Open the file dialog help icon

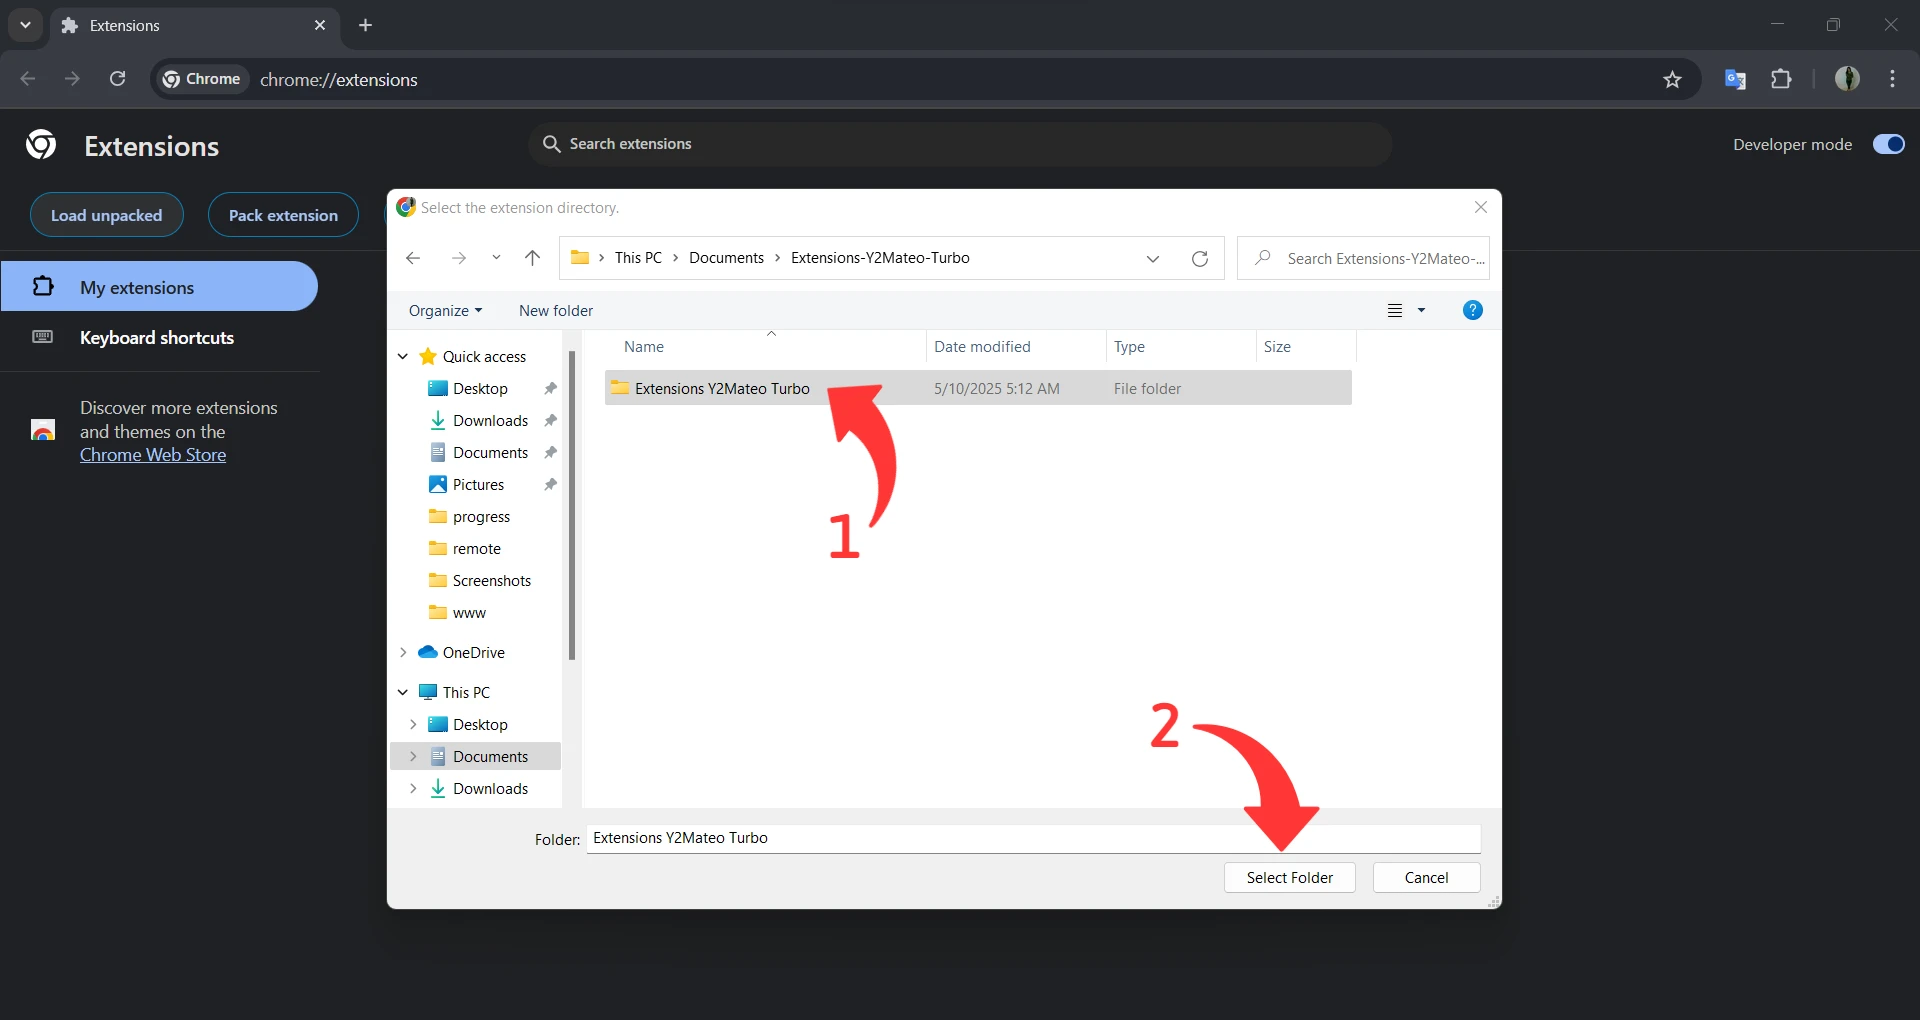pyautogui.click(x=1472, y=310)
